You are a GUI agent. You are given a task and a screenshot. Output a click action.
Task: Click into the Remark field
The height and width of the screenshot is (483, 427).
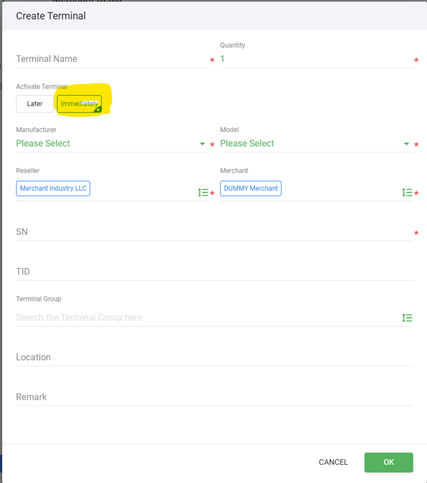tap(214, 397)
